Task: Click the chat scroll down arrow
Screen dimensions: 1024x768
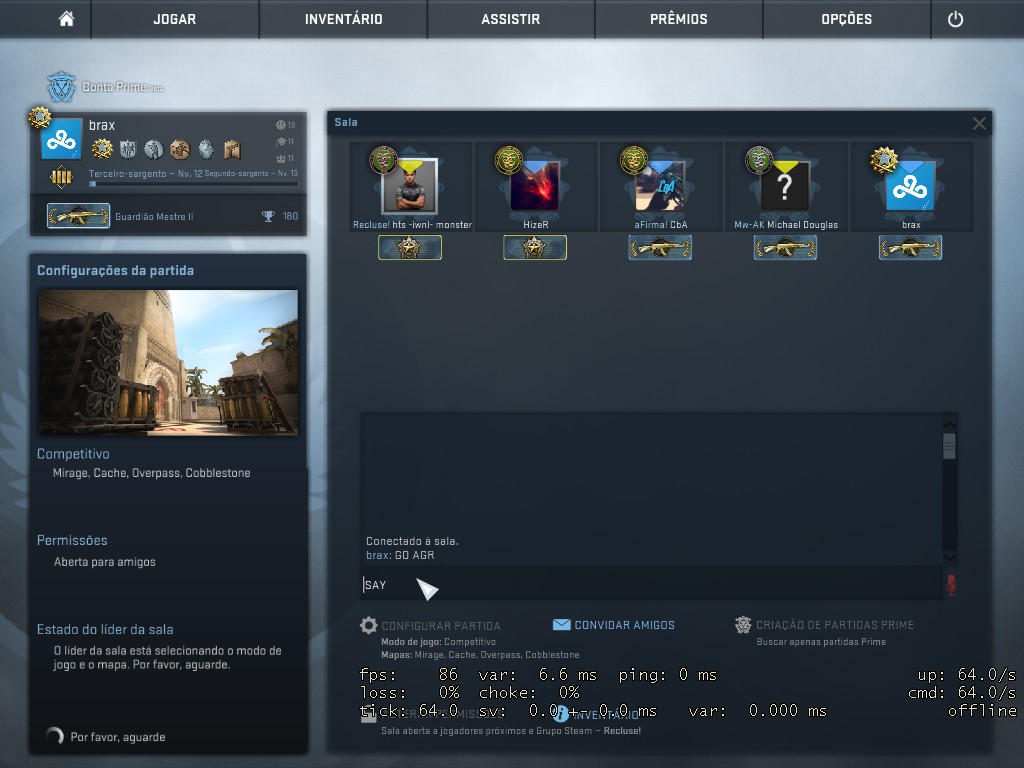Action: 950,556
